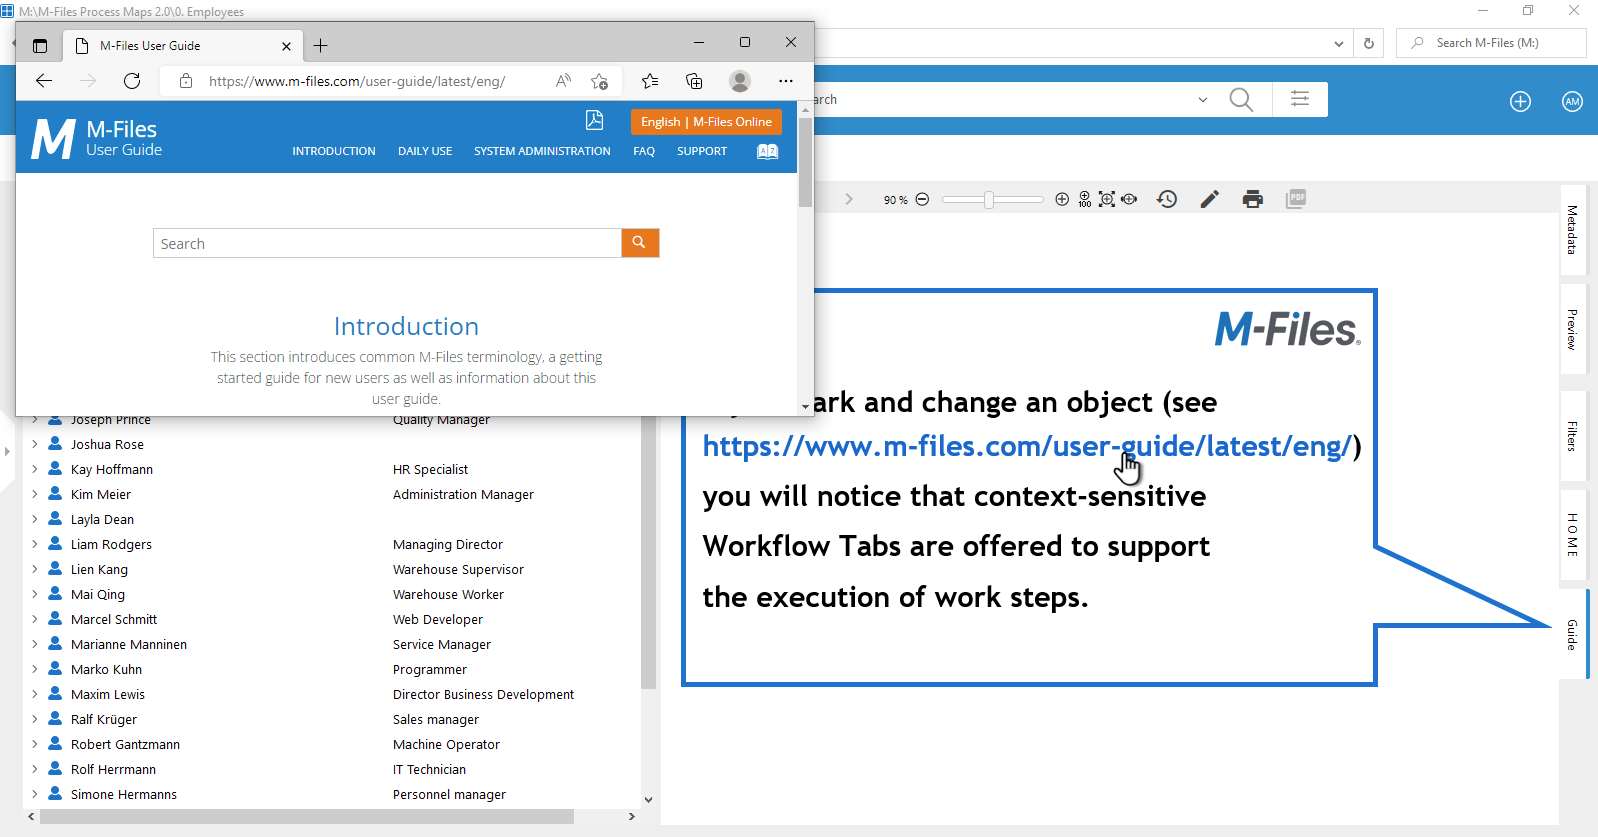Click the pencil edit icon in preview toolbar

pos(1210,199)
